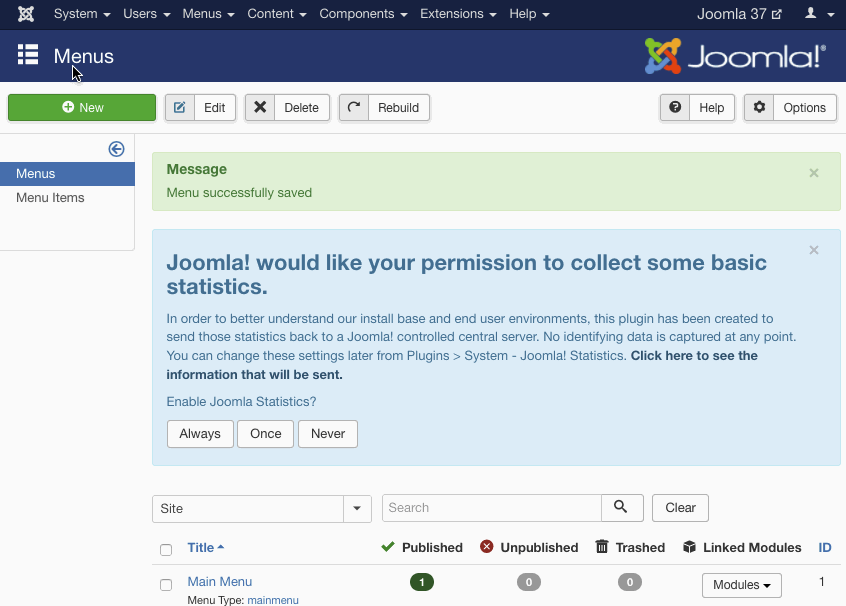846x606 pixels.
Task: Click the red Unpublished icon
Action: (x=487, y=547)
